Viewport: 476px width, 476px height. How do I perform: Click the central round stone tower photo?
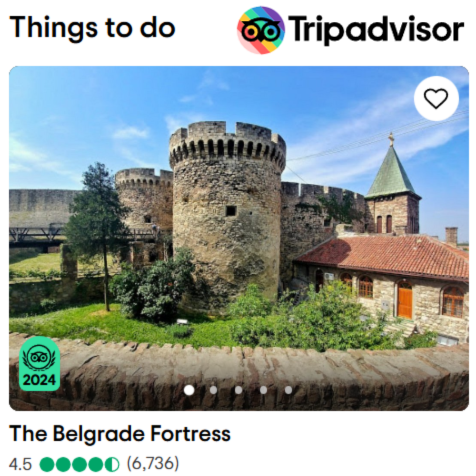[x=227, y=210]
